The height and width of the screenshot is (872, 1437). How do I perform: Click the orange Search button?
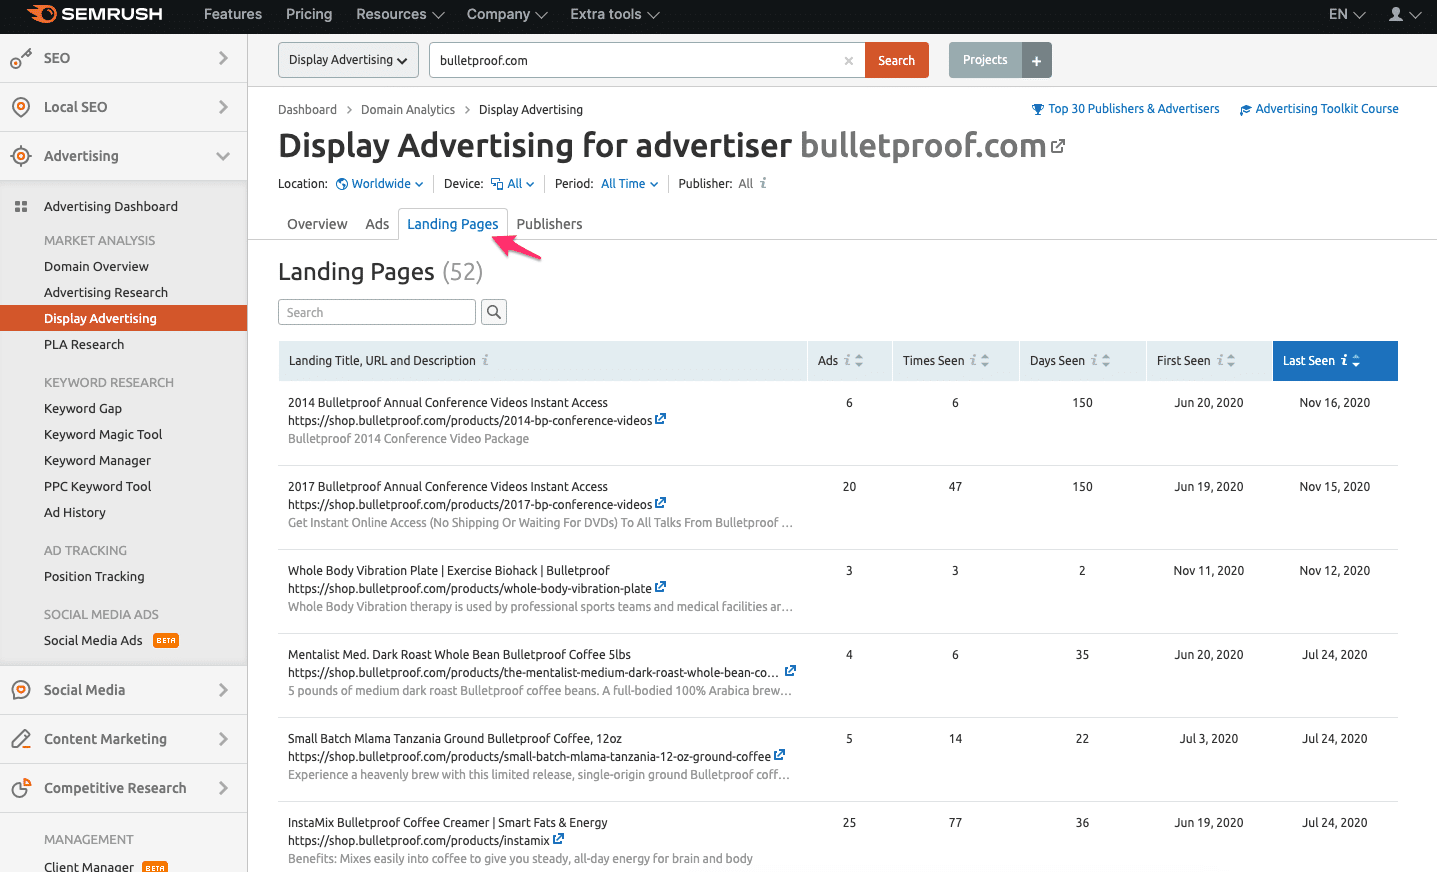click(x=897, y=60)
